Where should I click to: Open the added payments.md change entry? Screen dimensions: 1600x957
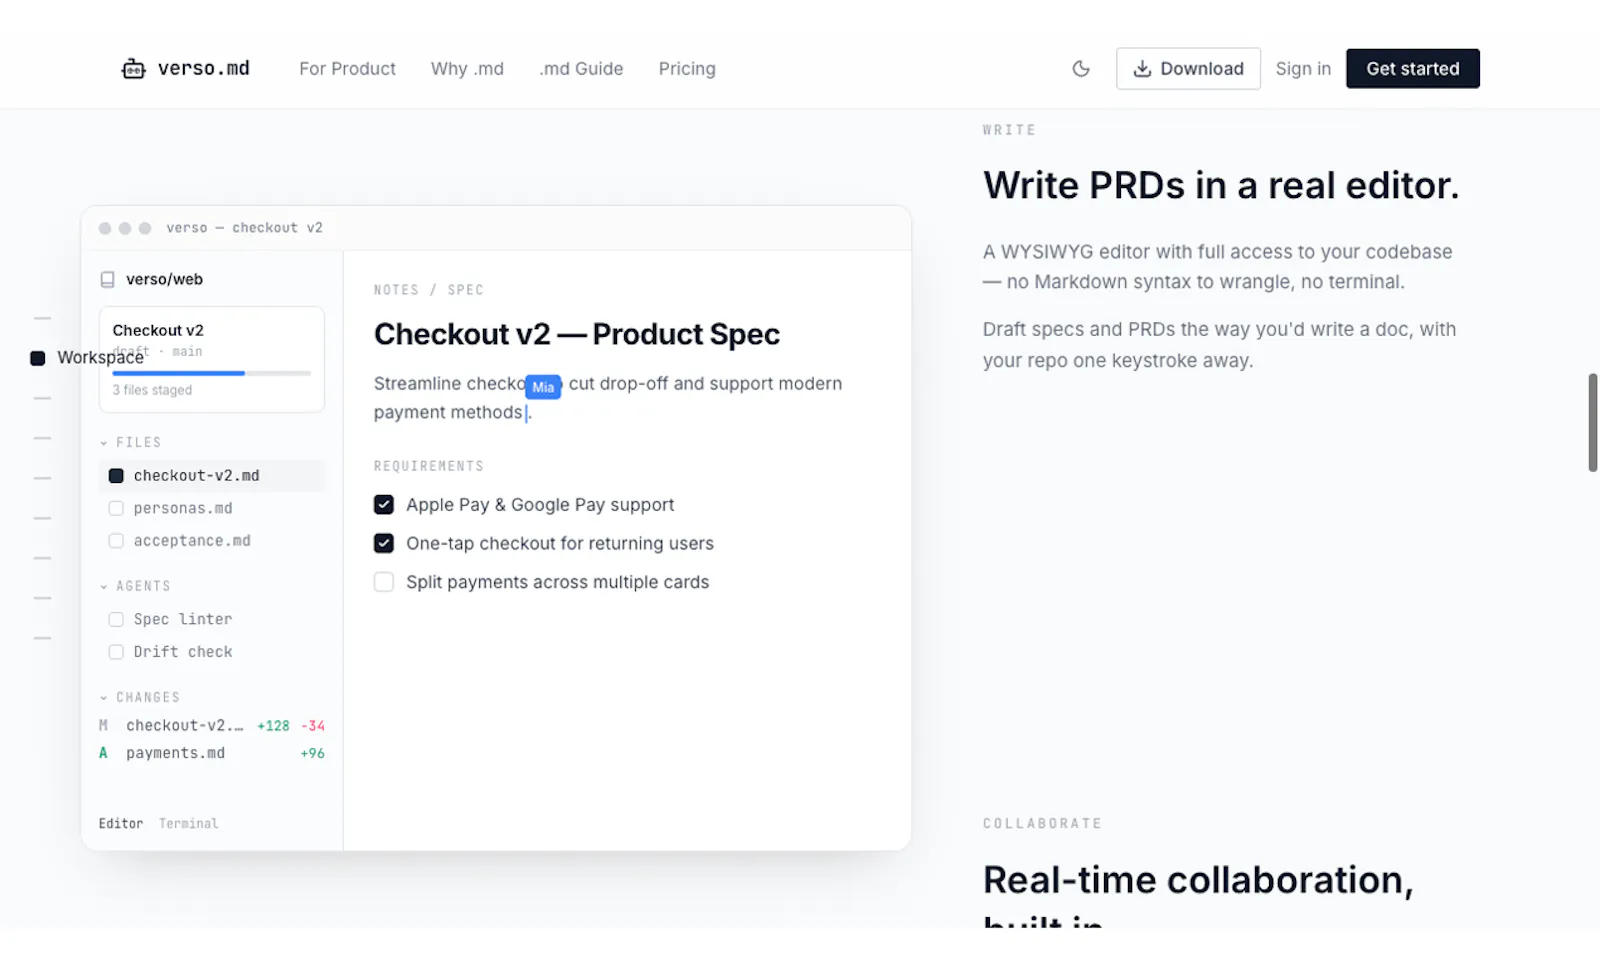212,753
